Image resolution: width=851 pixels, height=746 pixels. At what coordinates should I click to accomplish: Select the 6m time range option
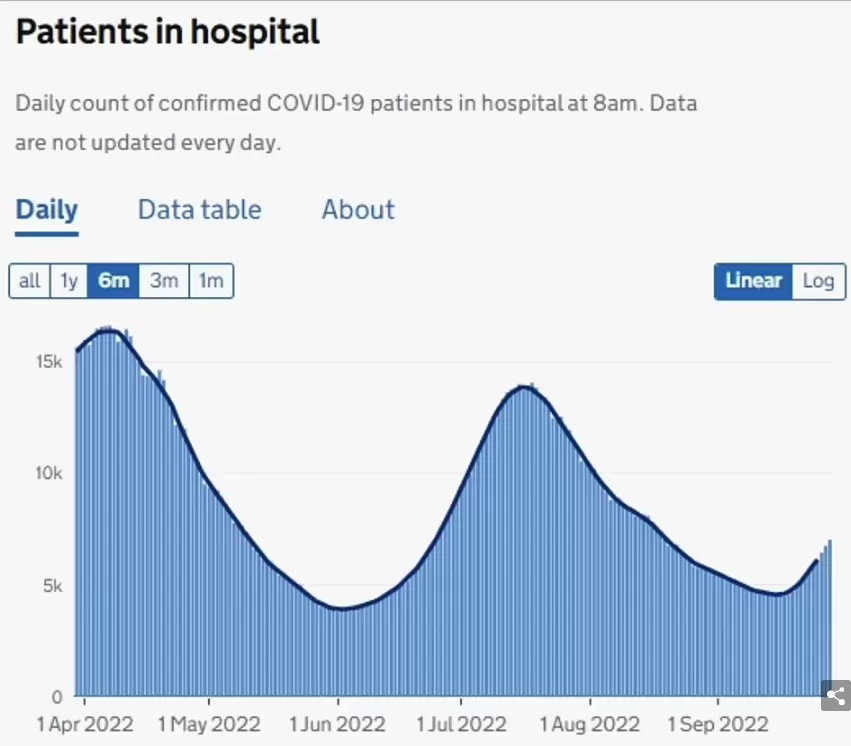pos(113,281)
